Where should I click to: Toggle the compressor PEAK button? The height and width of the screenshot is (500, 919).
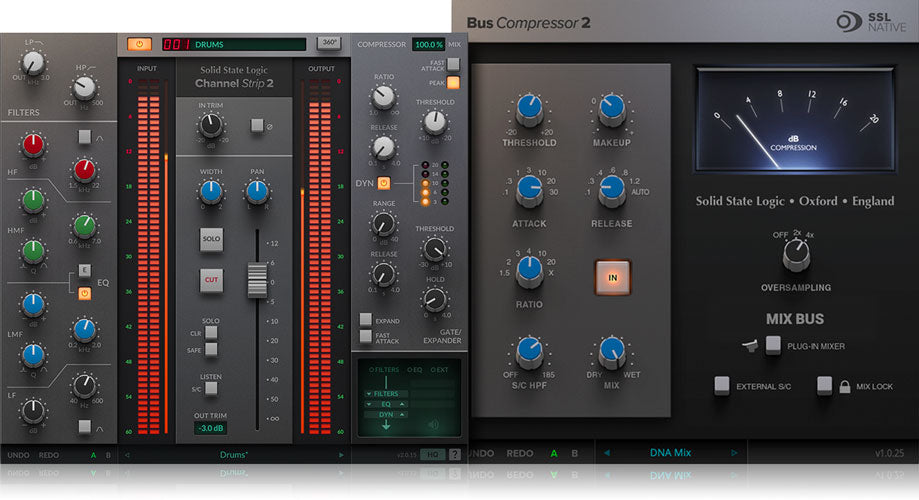coord(453,82)
